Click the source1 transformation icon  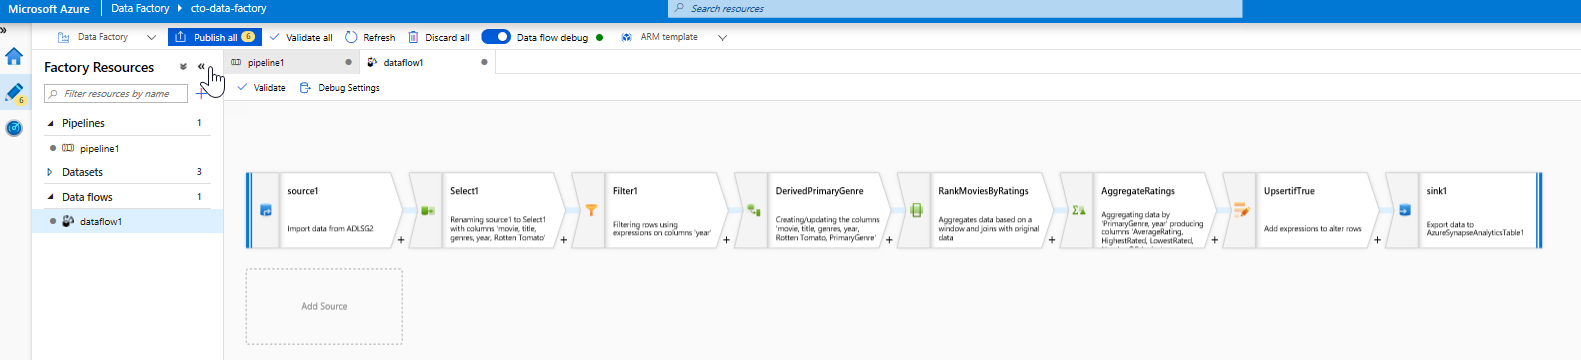pyautogui.click(x=266, y=210)
